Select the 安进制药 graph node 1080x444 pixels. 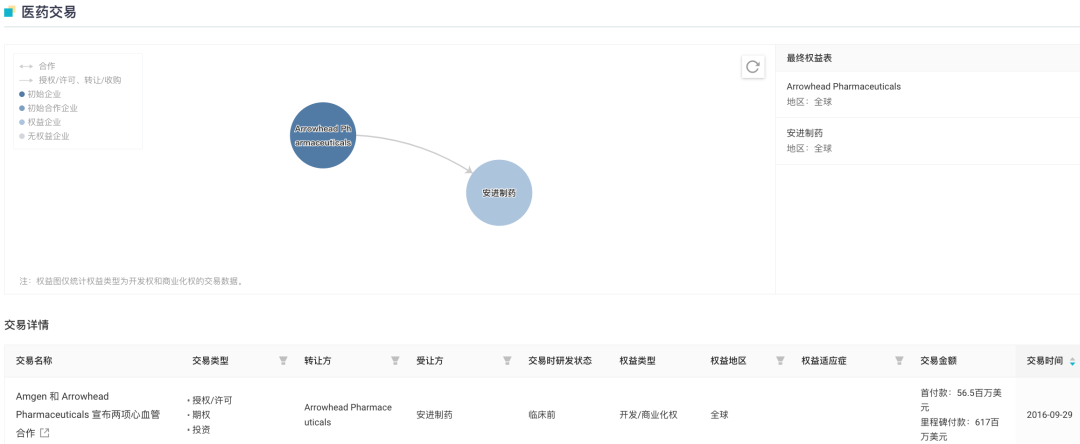click(x=499, y=193)
